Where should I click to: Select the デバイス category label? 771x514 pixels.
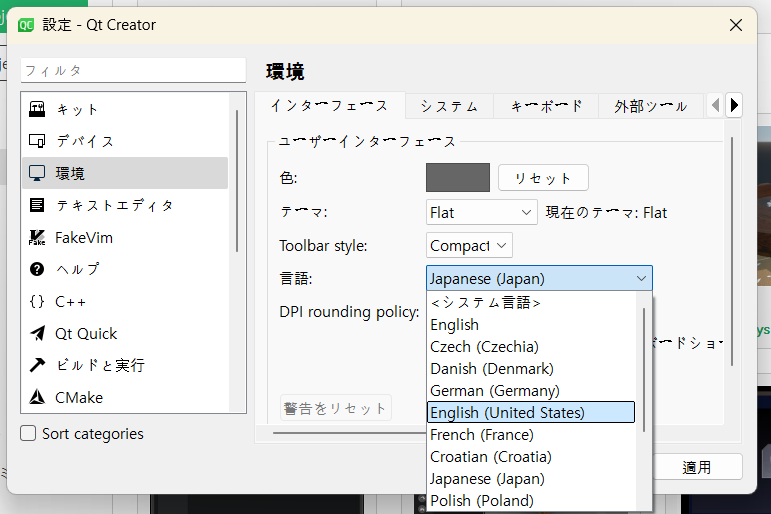(x=85, y=141)
